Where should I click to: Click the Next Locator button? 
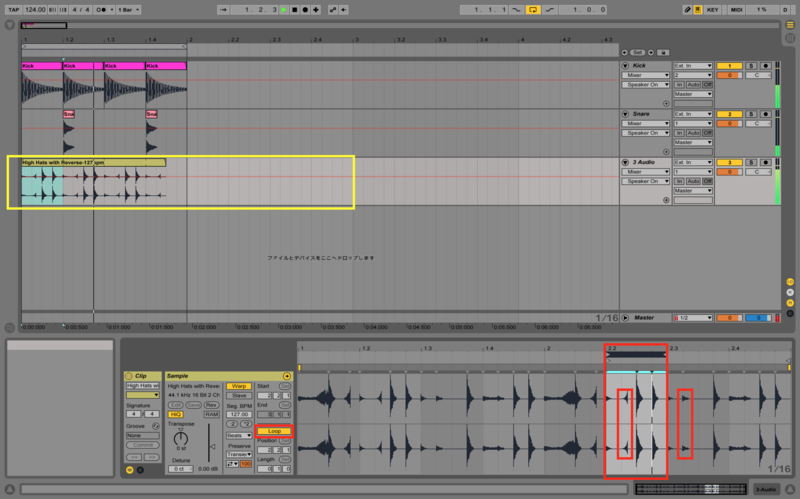tap(651, 53)
